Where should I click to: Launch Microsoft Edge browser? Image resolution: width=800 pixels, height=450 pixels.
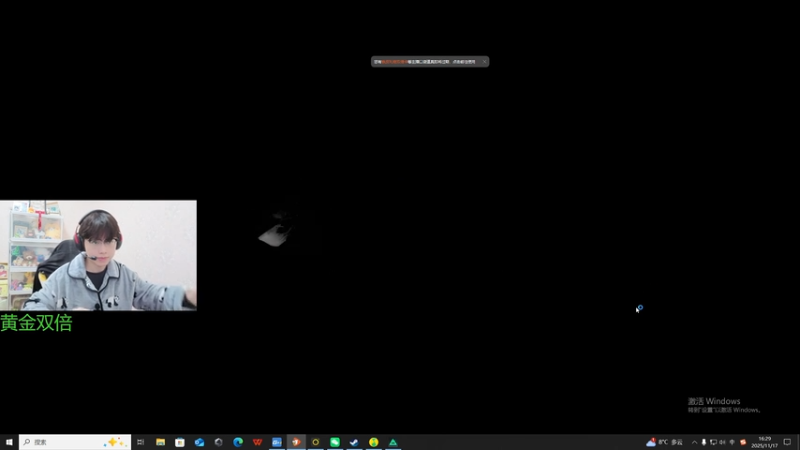point(238,442)
